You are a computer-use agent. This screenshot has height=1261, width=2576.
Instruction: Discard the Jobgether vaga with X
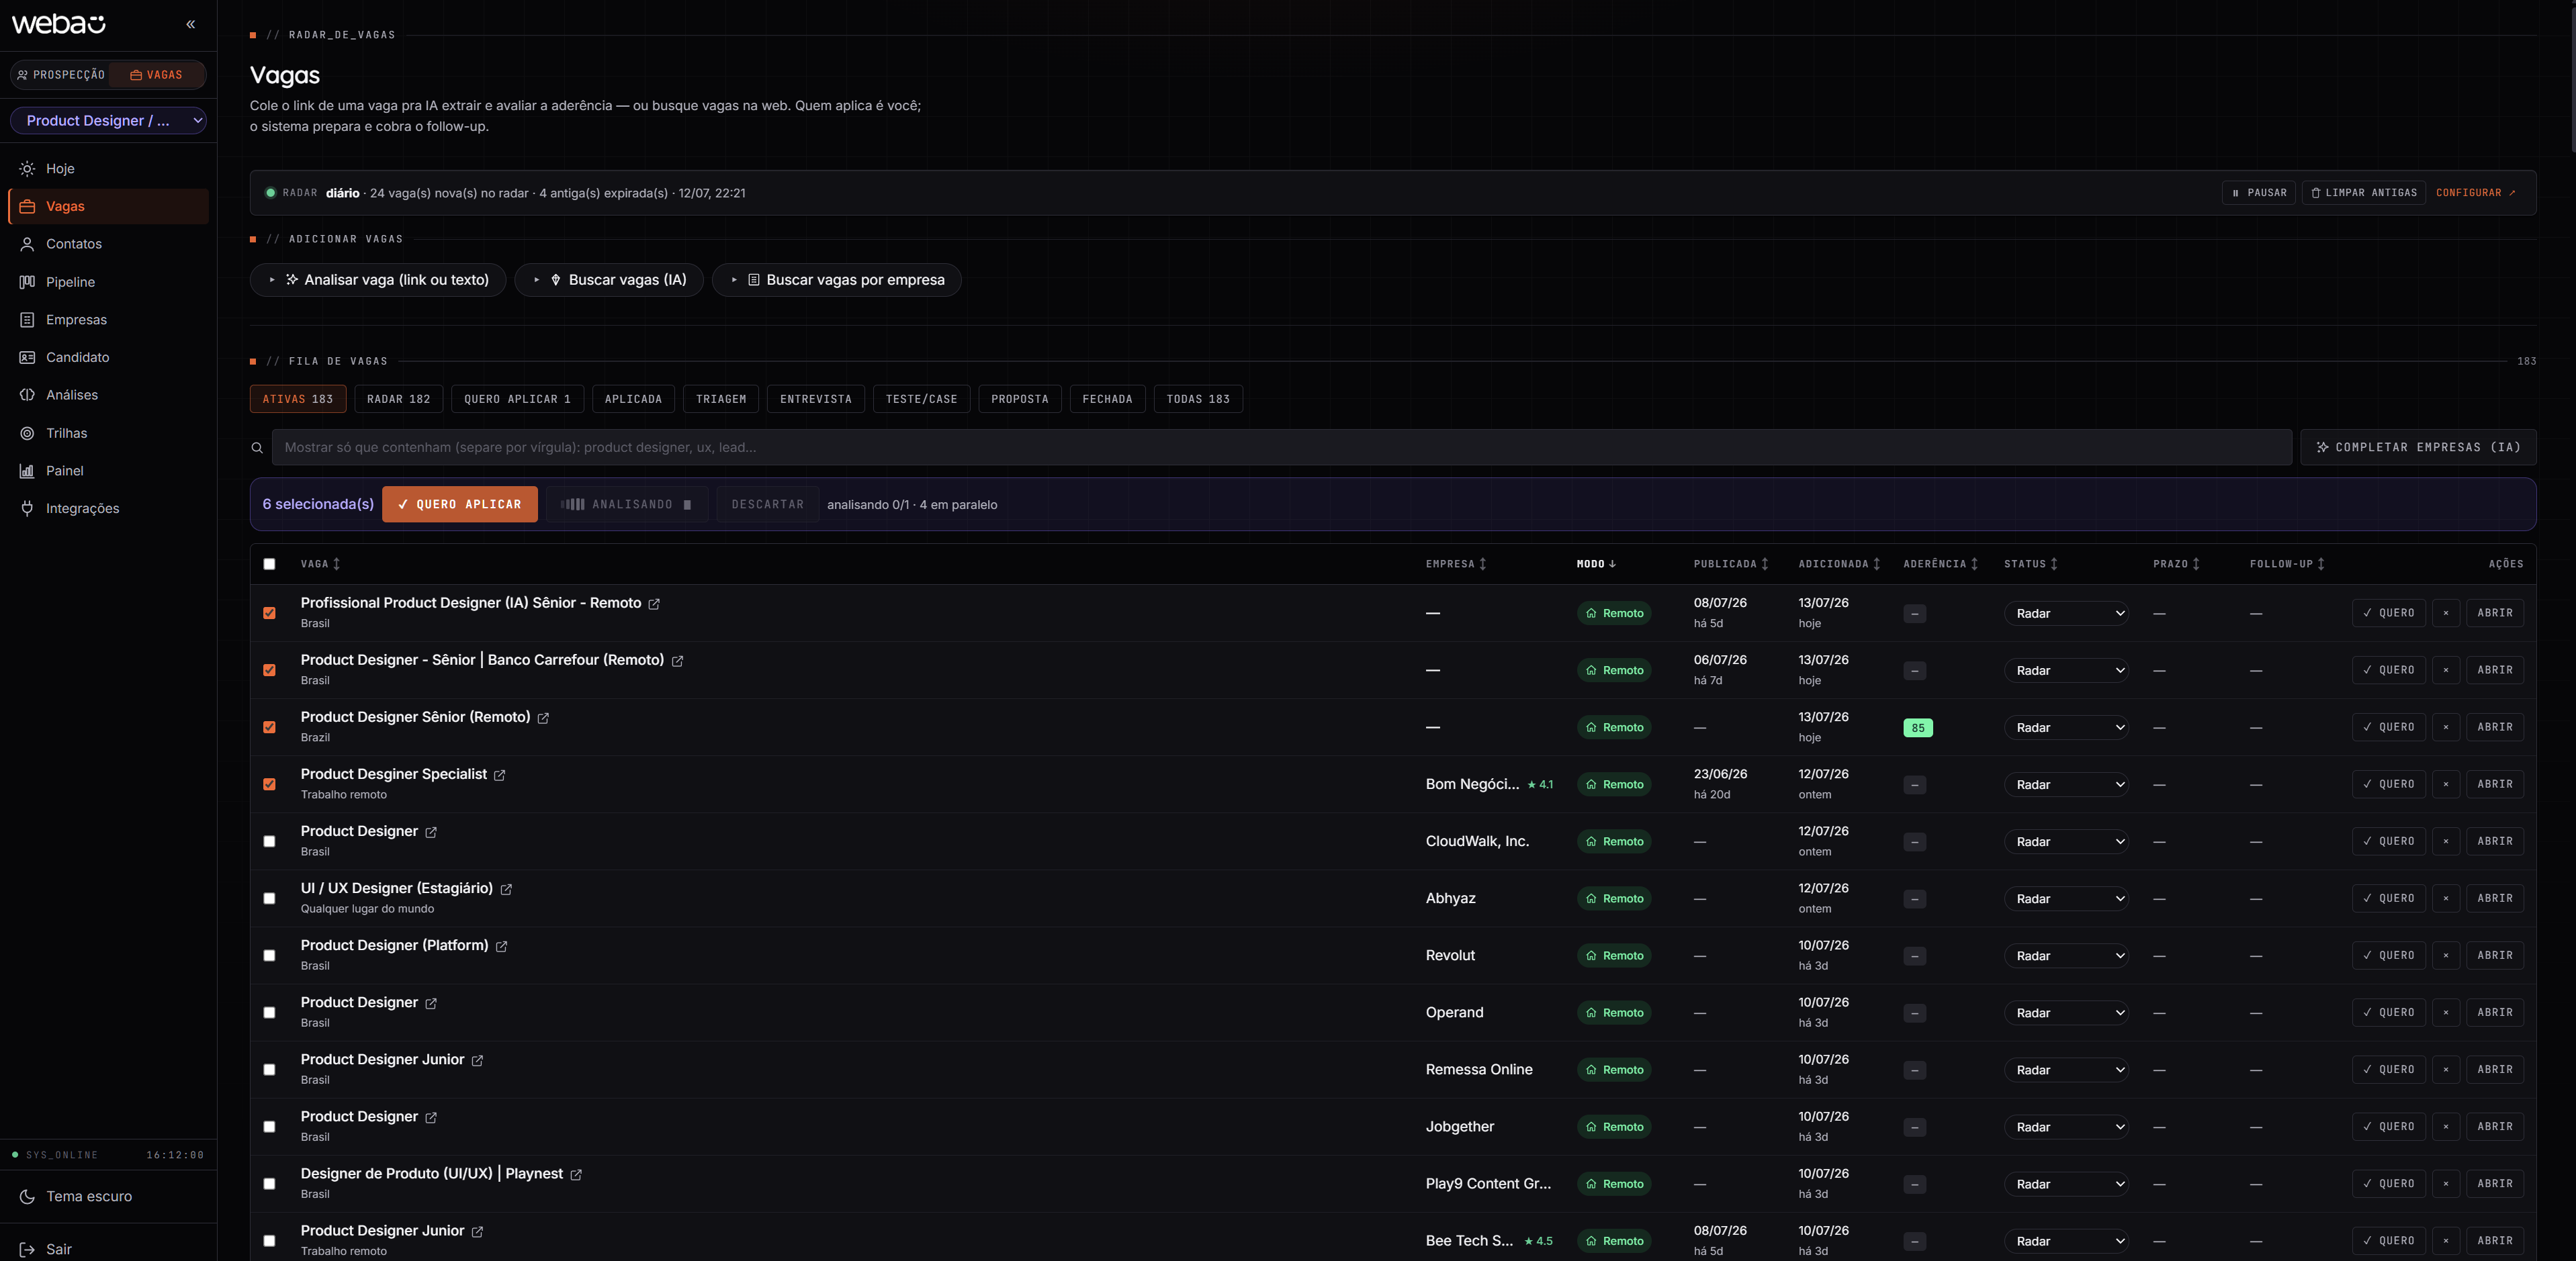[x=2445, y=1126]
